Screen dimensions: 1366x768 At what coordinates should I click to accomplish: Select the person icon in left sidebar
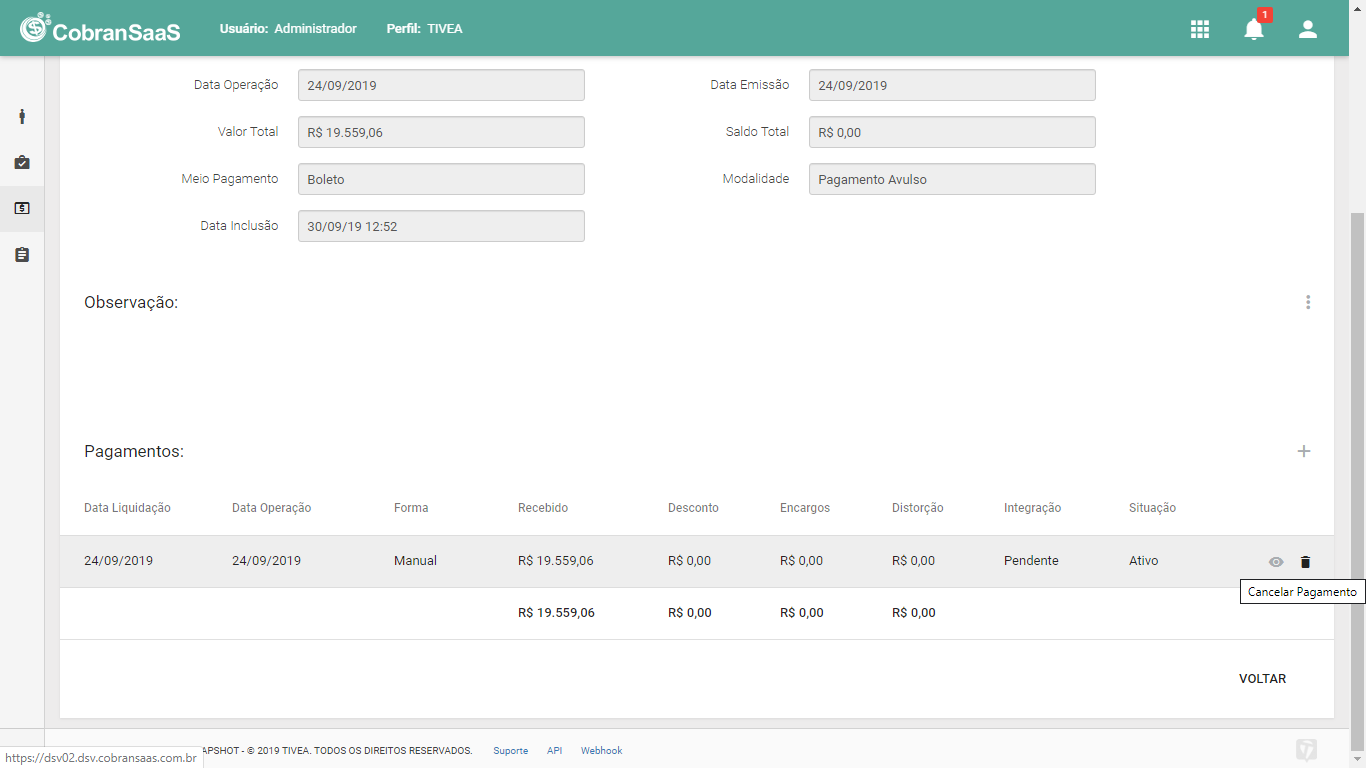pyautogui.click(x=22, y=116)
